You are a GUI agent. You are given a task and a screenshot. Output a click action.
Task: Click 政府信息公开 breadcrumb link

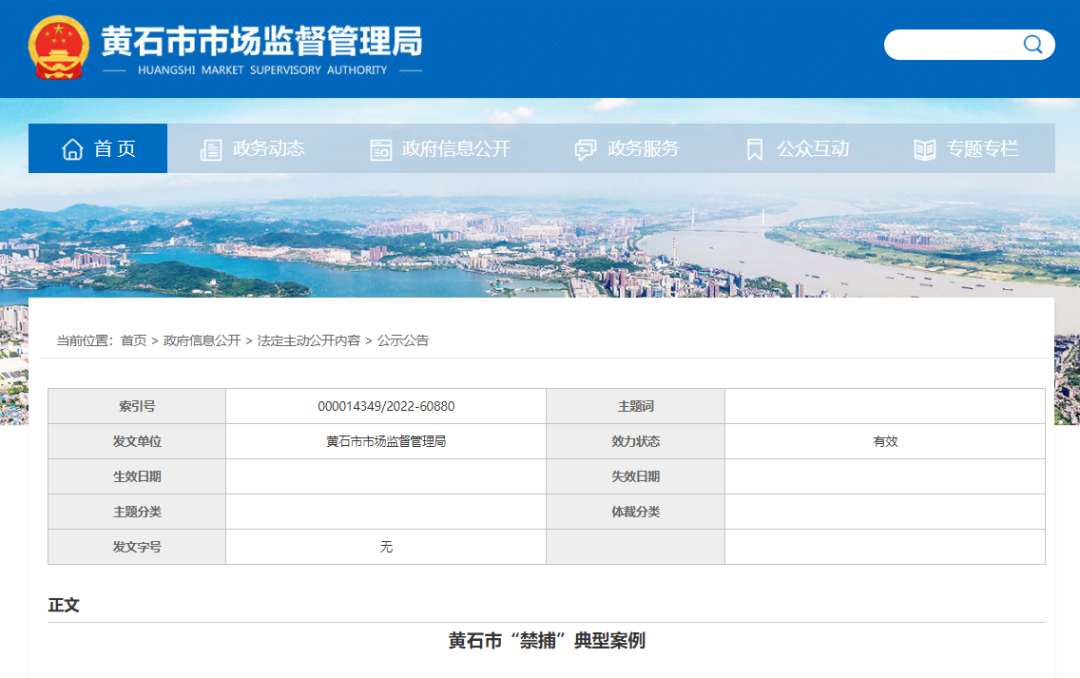[202, 340]
